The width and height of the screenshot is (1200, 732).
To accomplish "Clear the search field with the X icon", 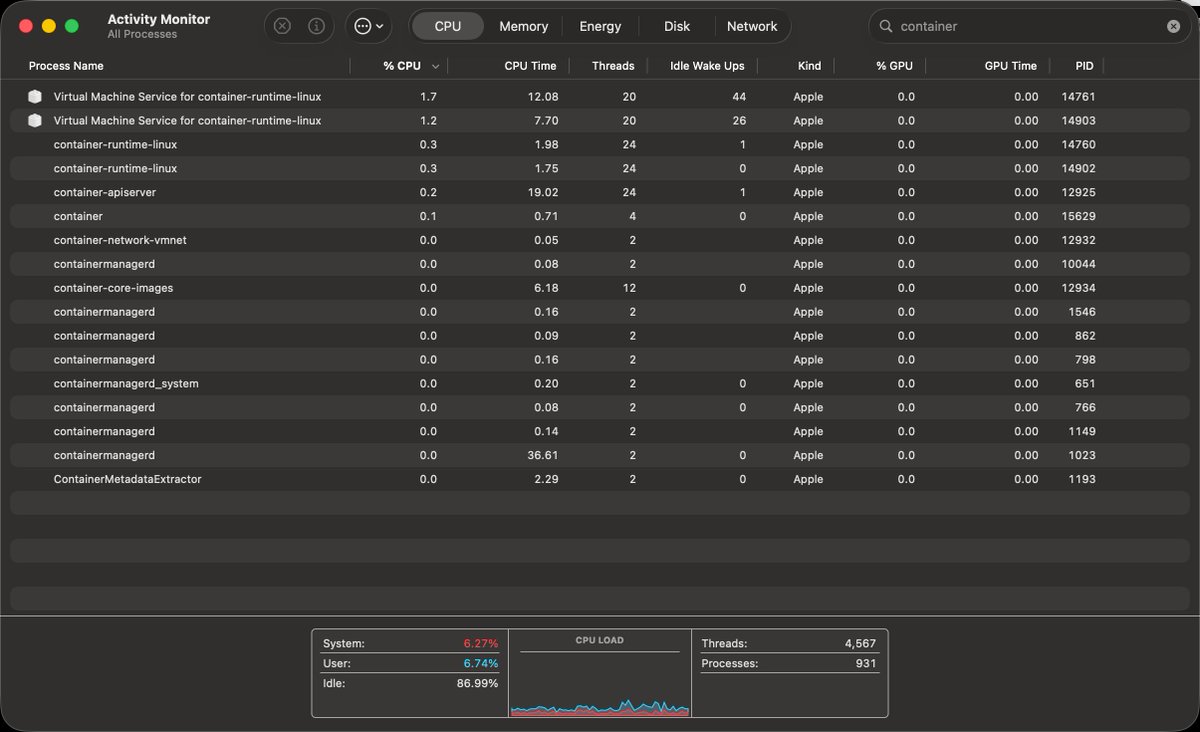I will pyautogui.click(x=1173, y=26).
